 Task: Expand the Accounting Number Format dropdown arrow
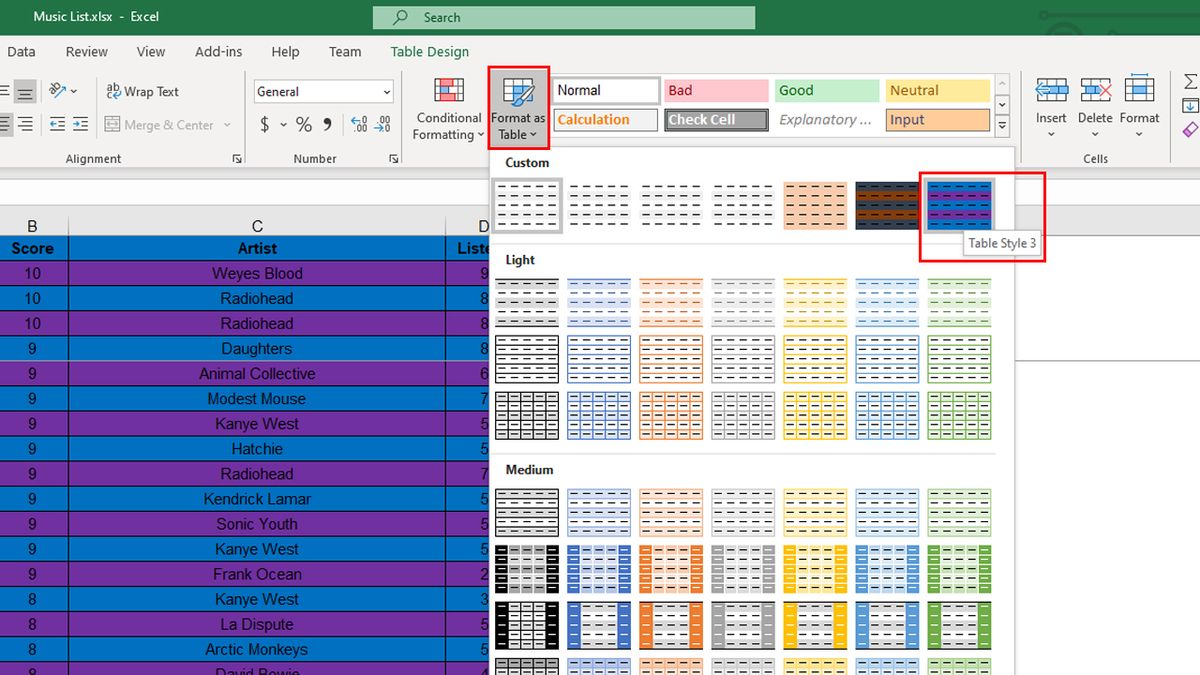283,124
